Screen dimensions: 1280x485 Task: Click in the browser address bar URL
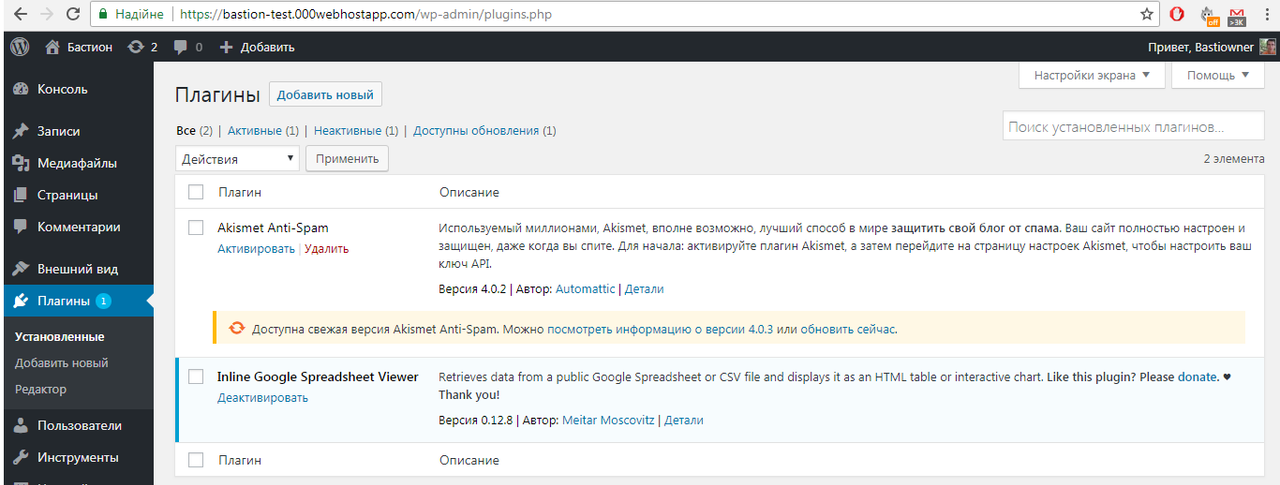[366, 15]
